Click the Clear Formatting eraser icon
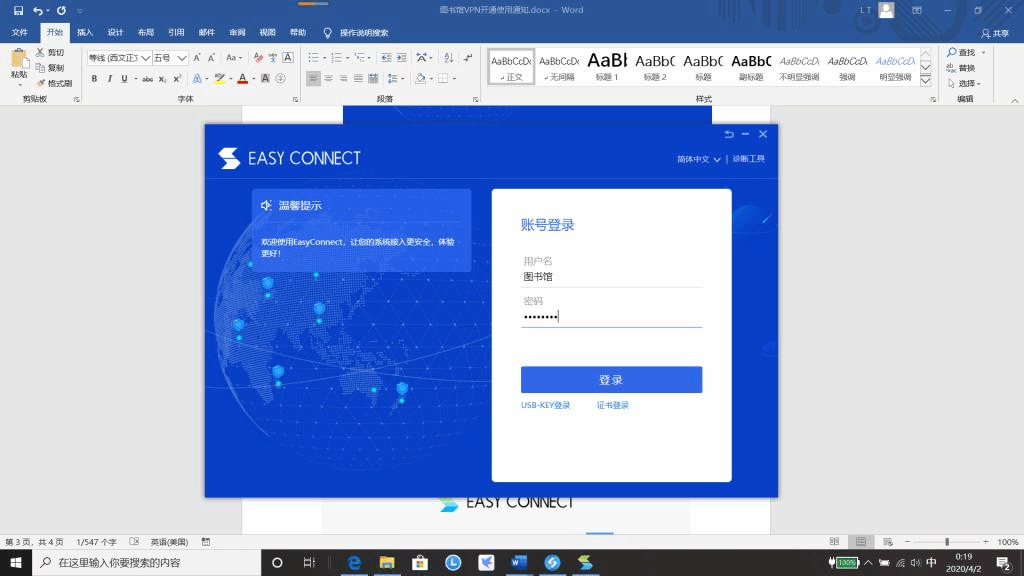The height and width of the screenshot is (576, 1024). coord(258,58)
